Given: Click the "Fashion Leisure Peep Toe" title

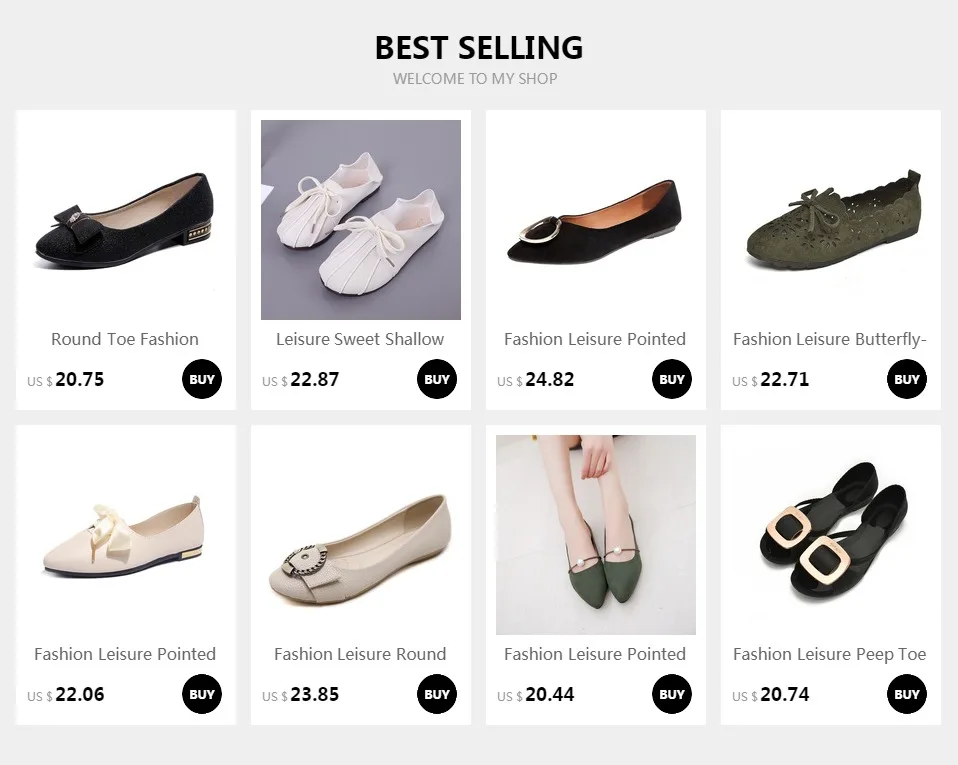Looking at the screenshot, I should pyautogui.click(x=830, y=654).
